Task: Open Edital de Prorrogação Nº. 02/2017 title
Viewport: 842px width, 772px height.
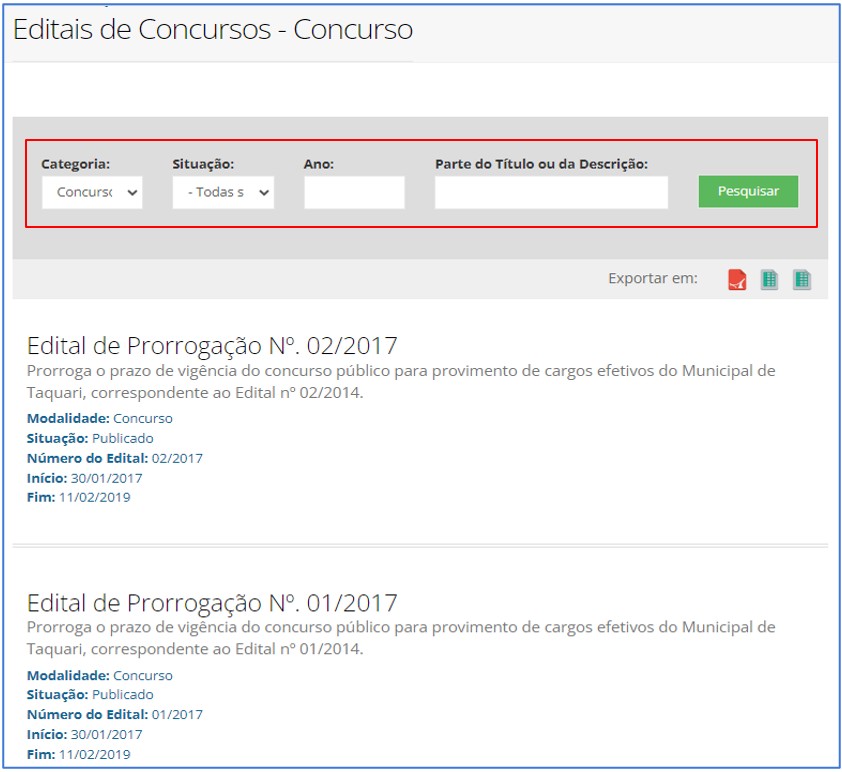Action: (x=212, y=345)
